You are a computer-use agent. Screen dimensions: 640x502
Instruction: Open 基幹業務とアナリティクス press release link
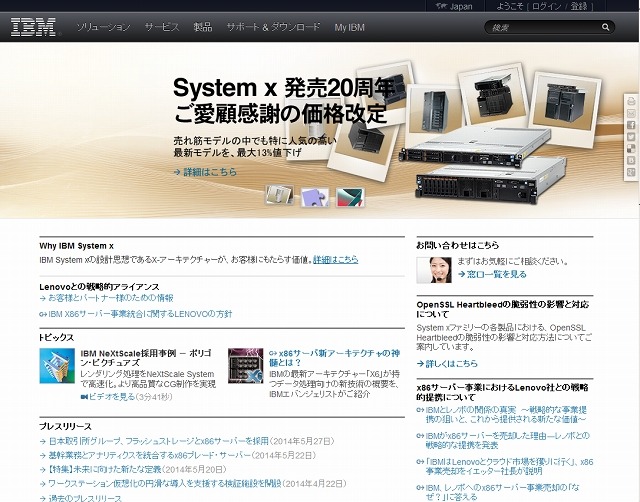coord(149,455)
